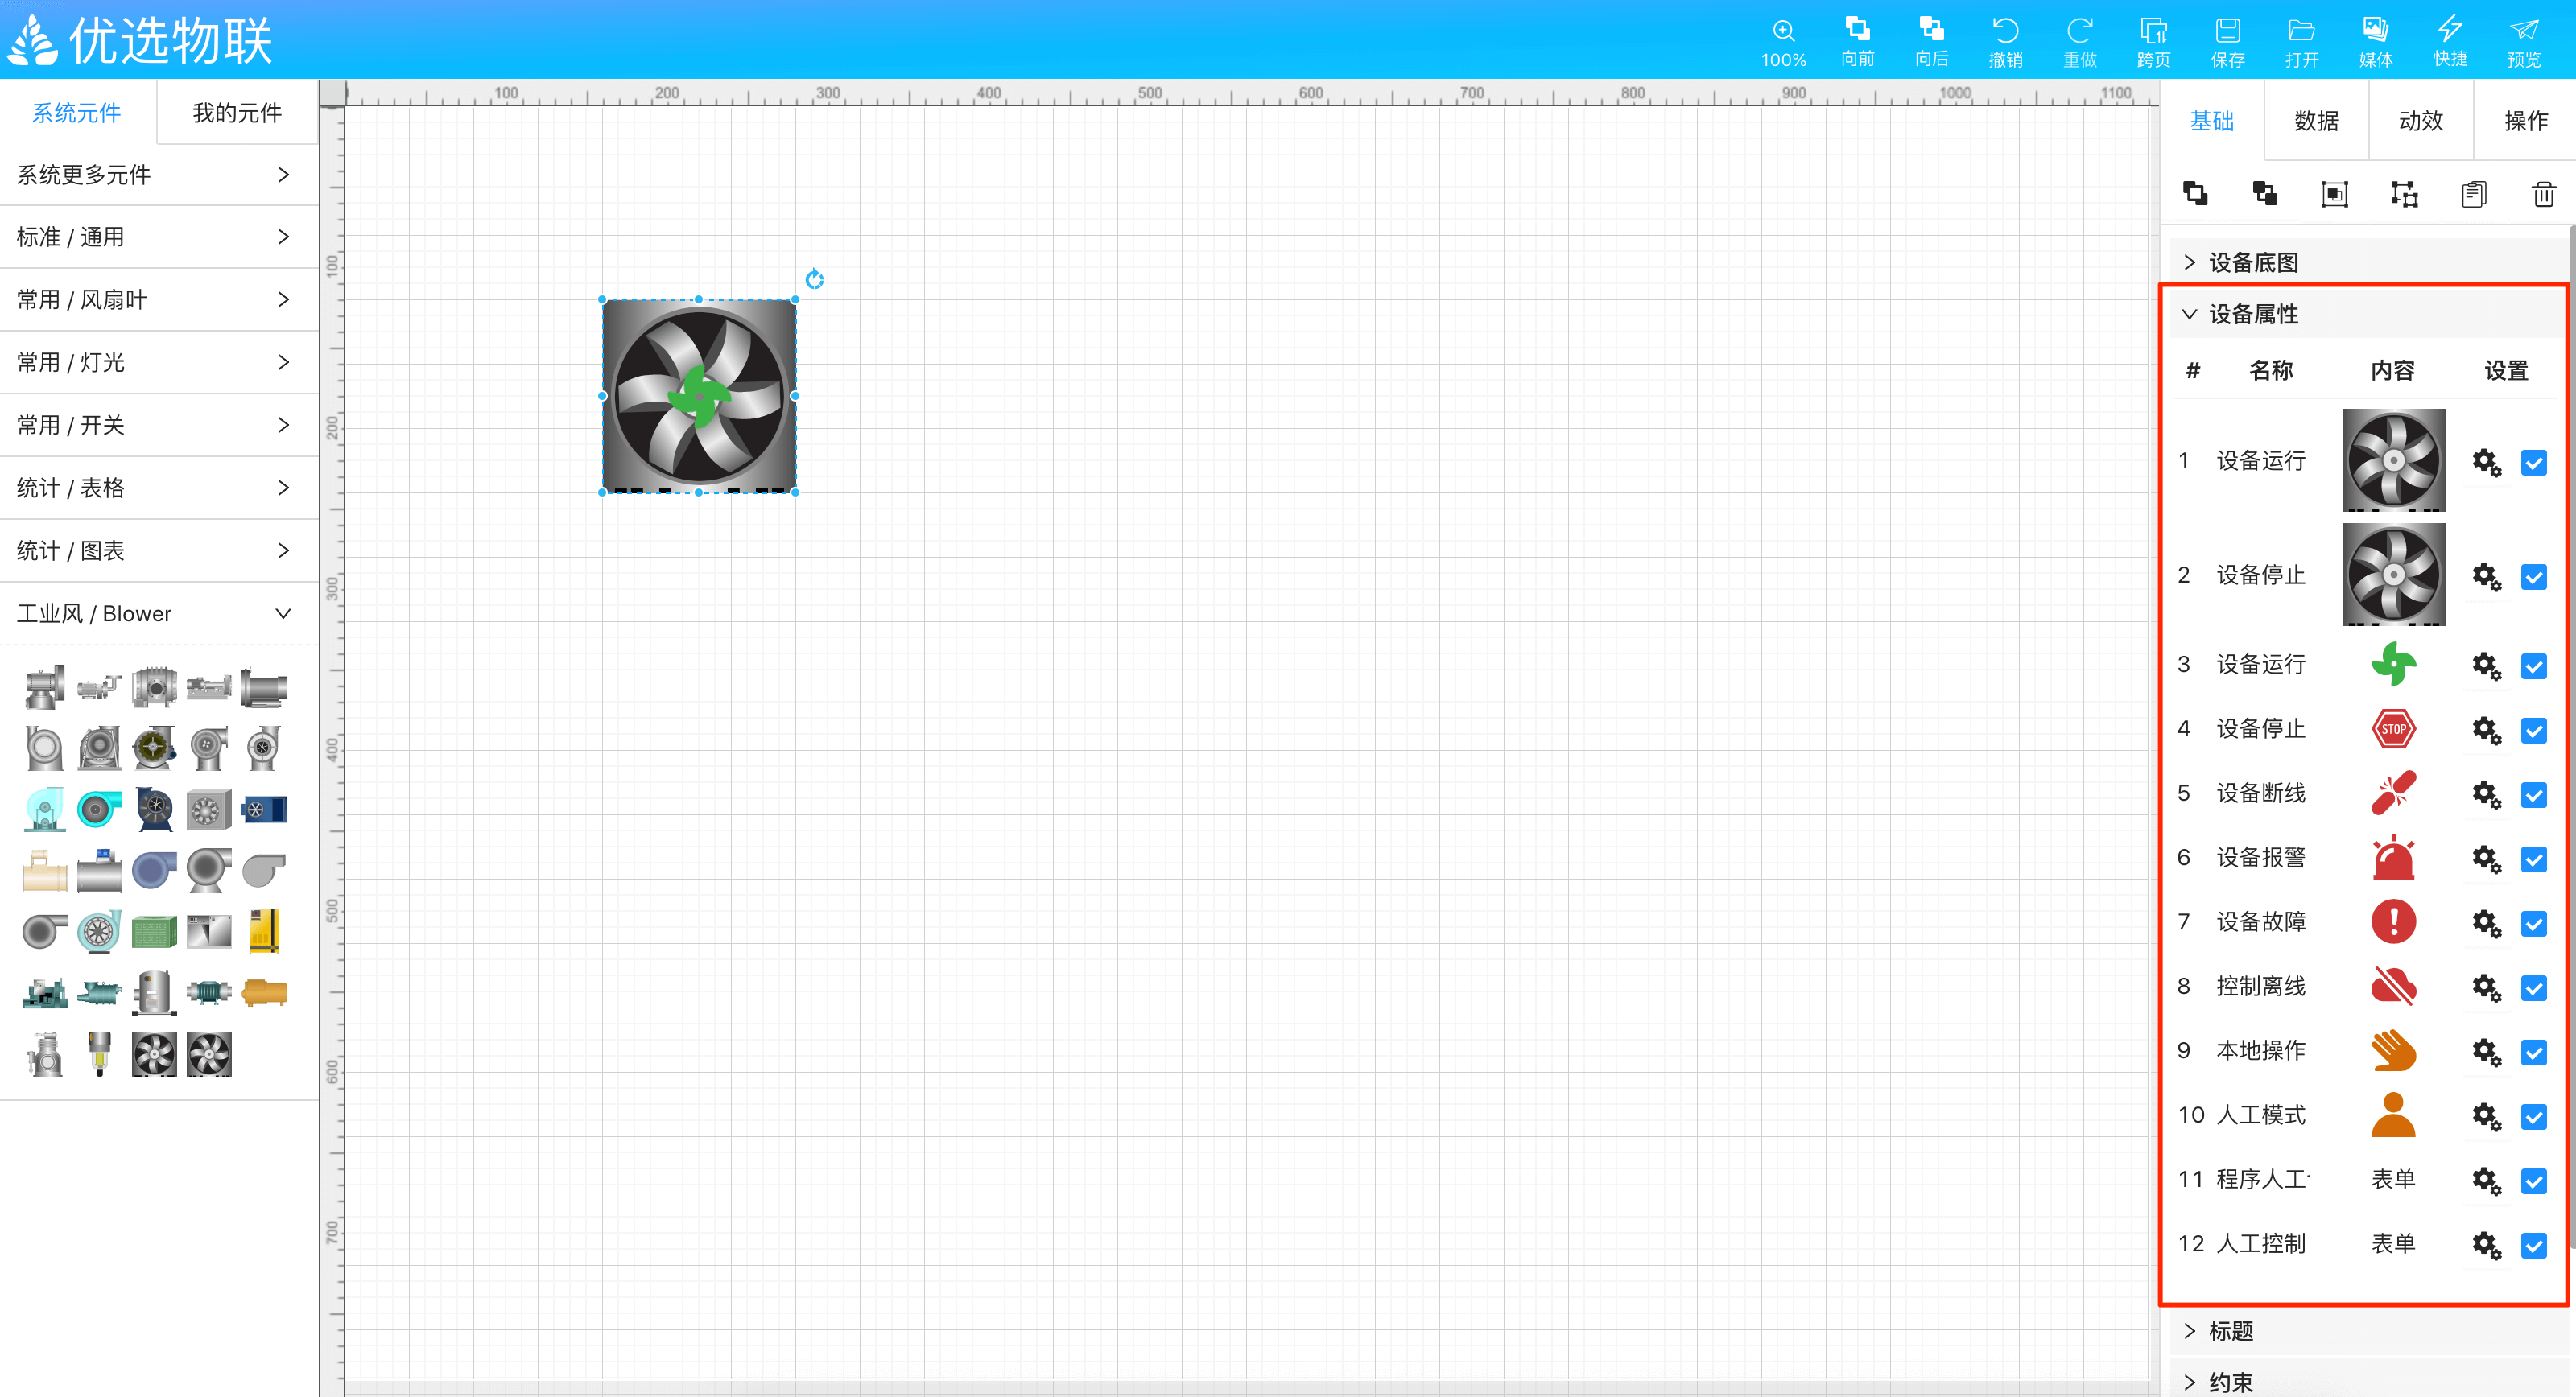
Task: Expand the 系统更多元件 category
Action: [159, 175]
